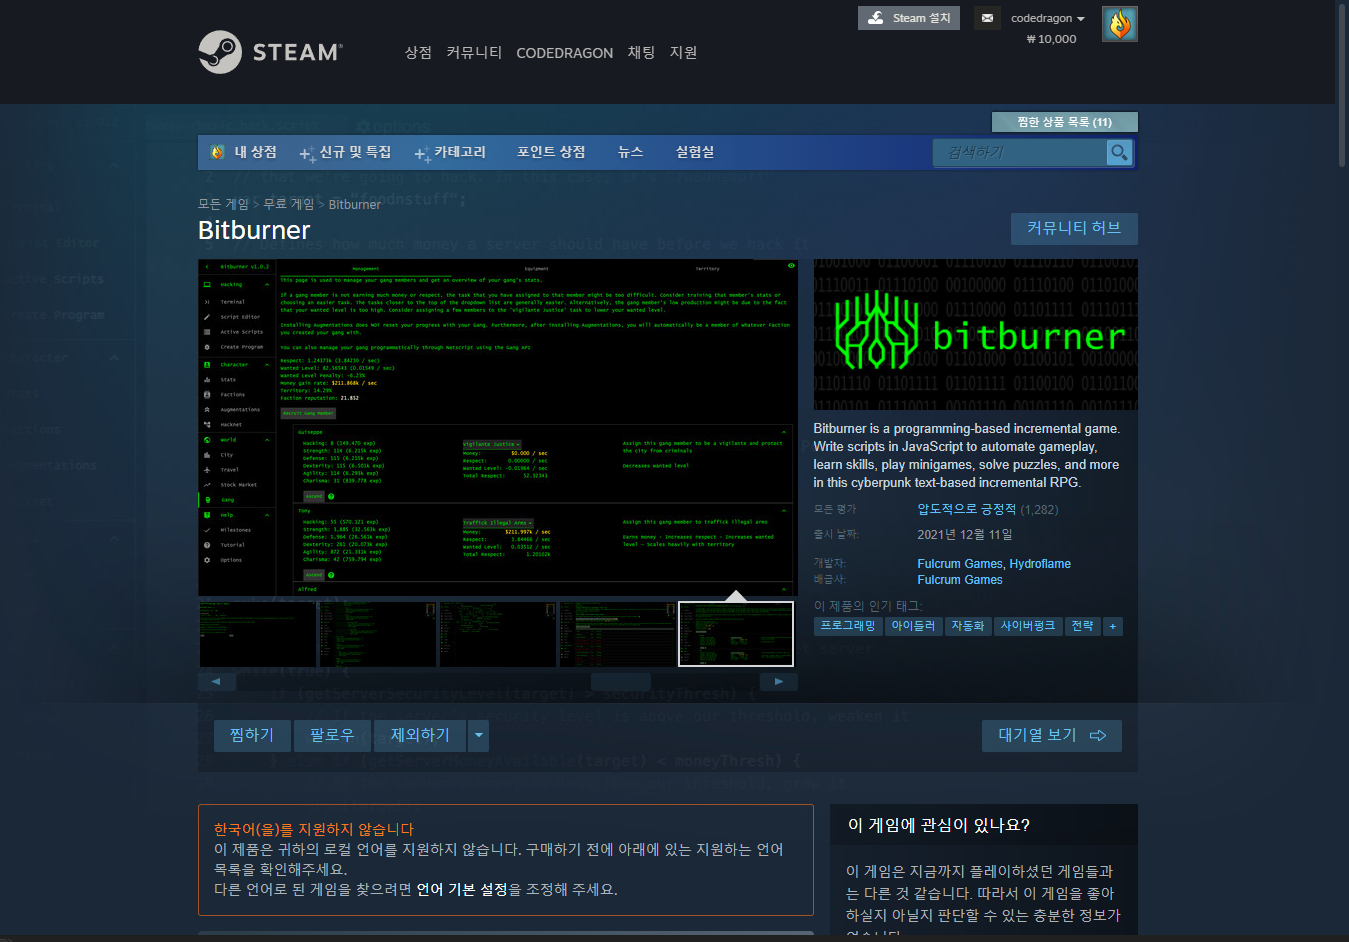The height and width of the screenshot is (942, 1349).
Task: Click the Fulcrum Games publisher link
Action: click(x=959, y=580)
